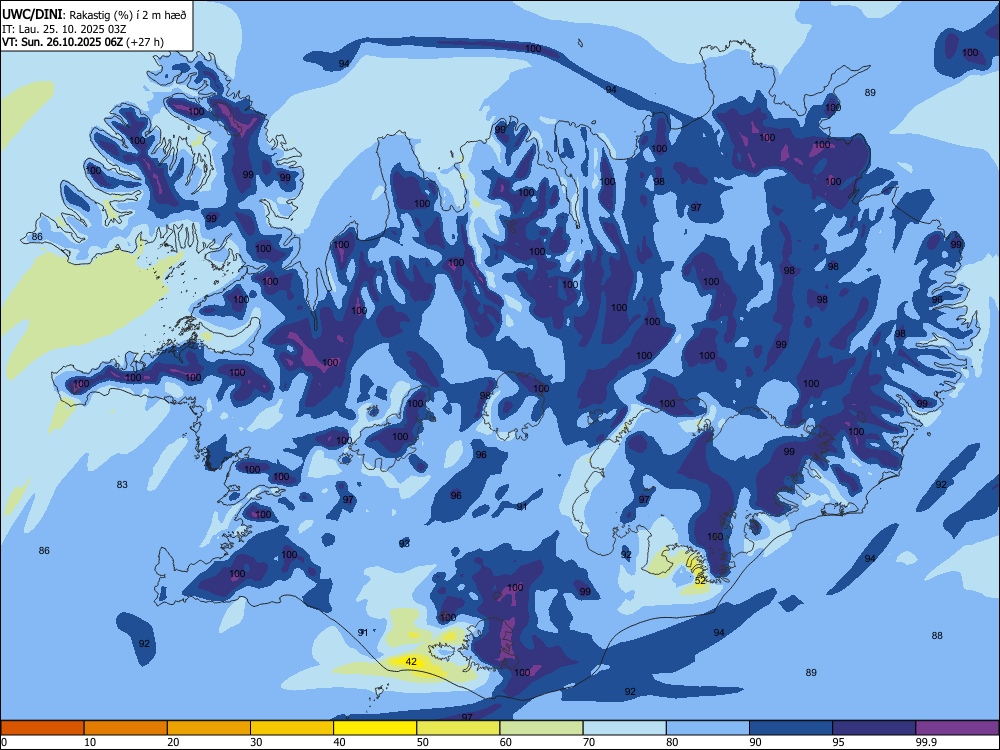Click the '50' legend tick label
Viewport: 1000px width, 750px height.
tap(422, 742)
